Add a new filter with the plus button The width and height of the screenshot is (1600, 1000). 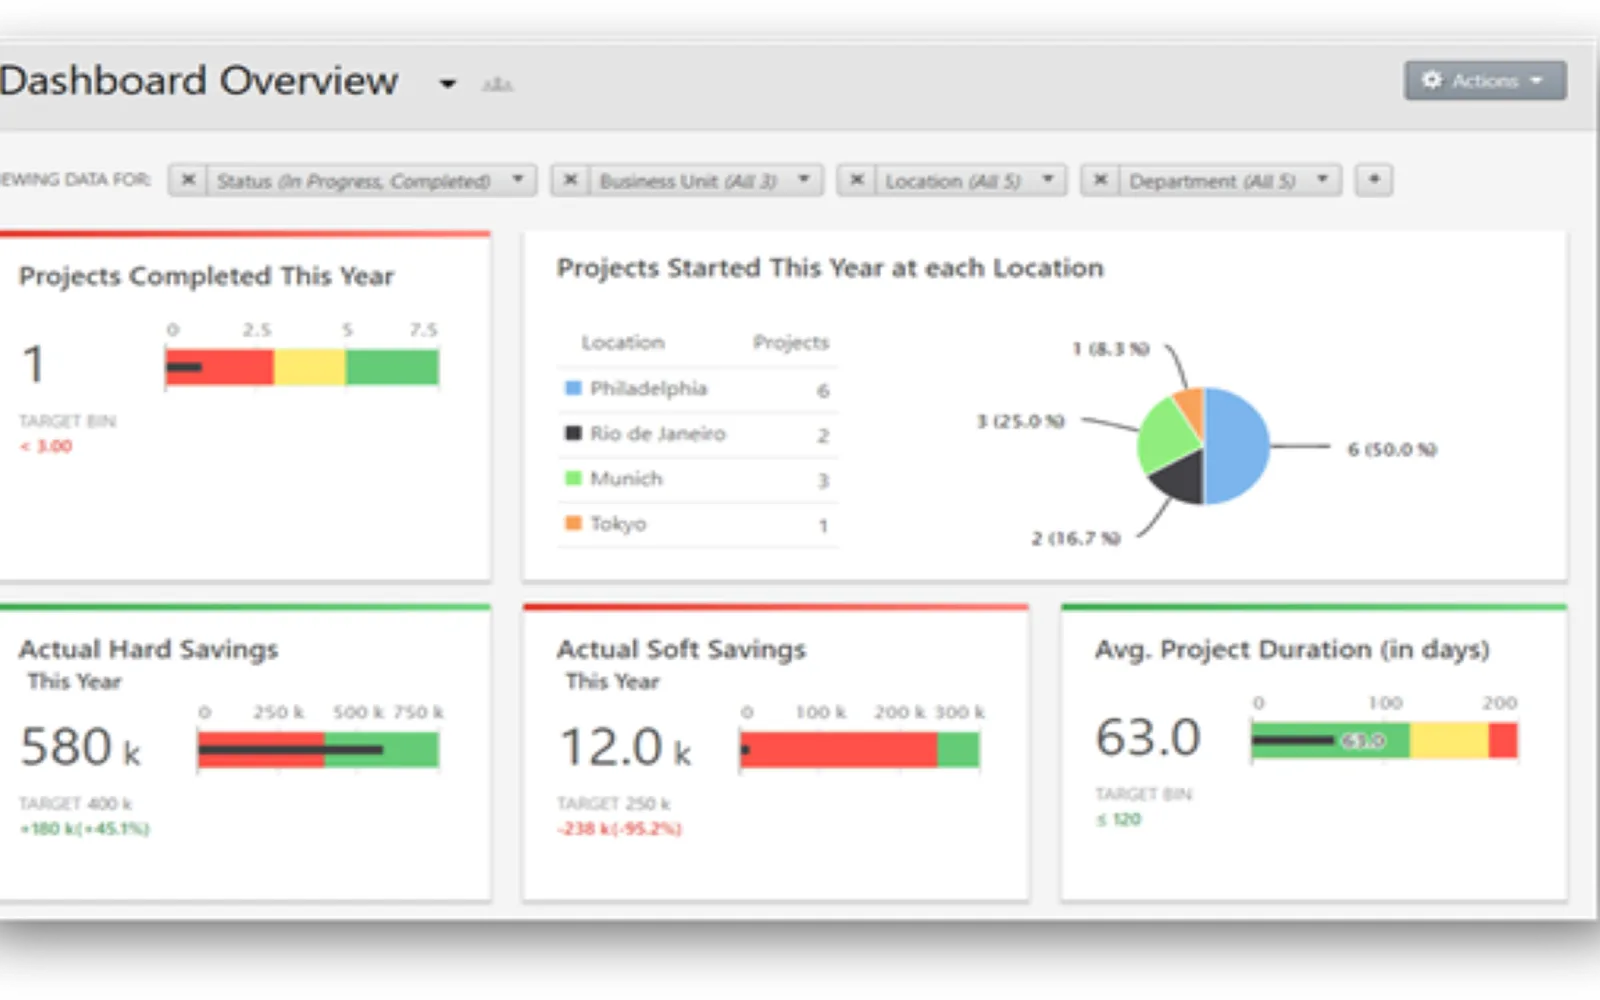tap(1374, 180)
